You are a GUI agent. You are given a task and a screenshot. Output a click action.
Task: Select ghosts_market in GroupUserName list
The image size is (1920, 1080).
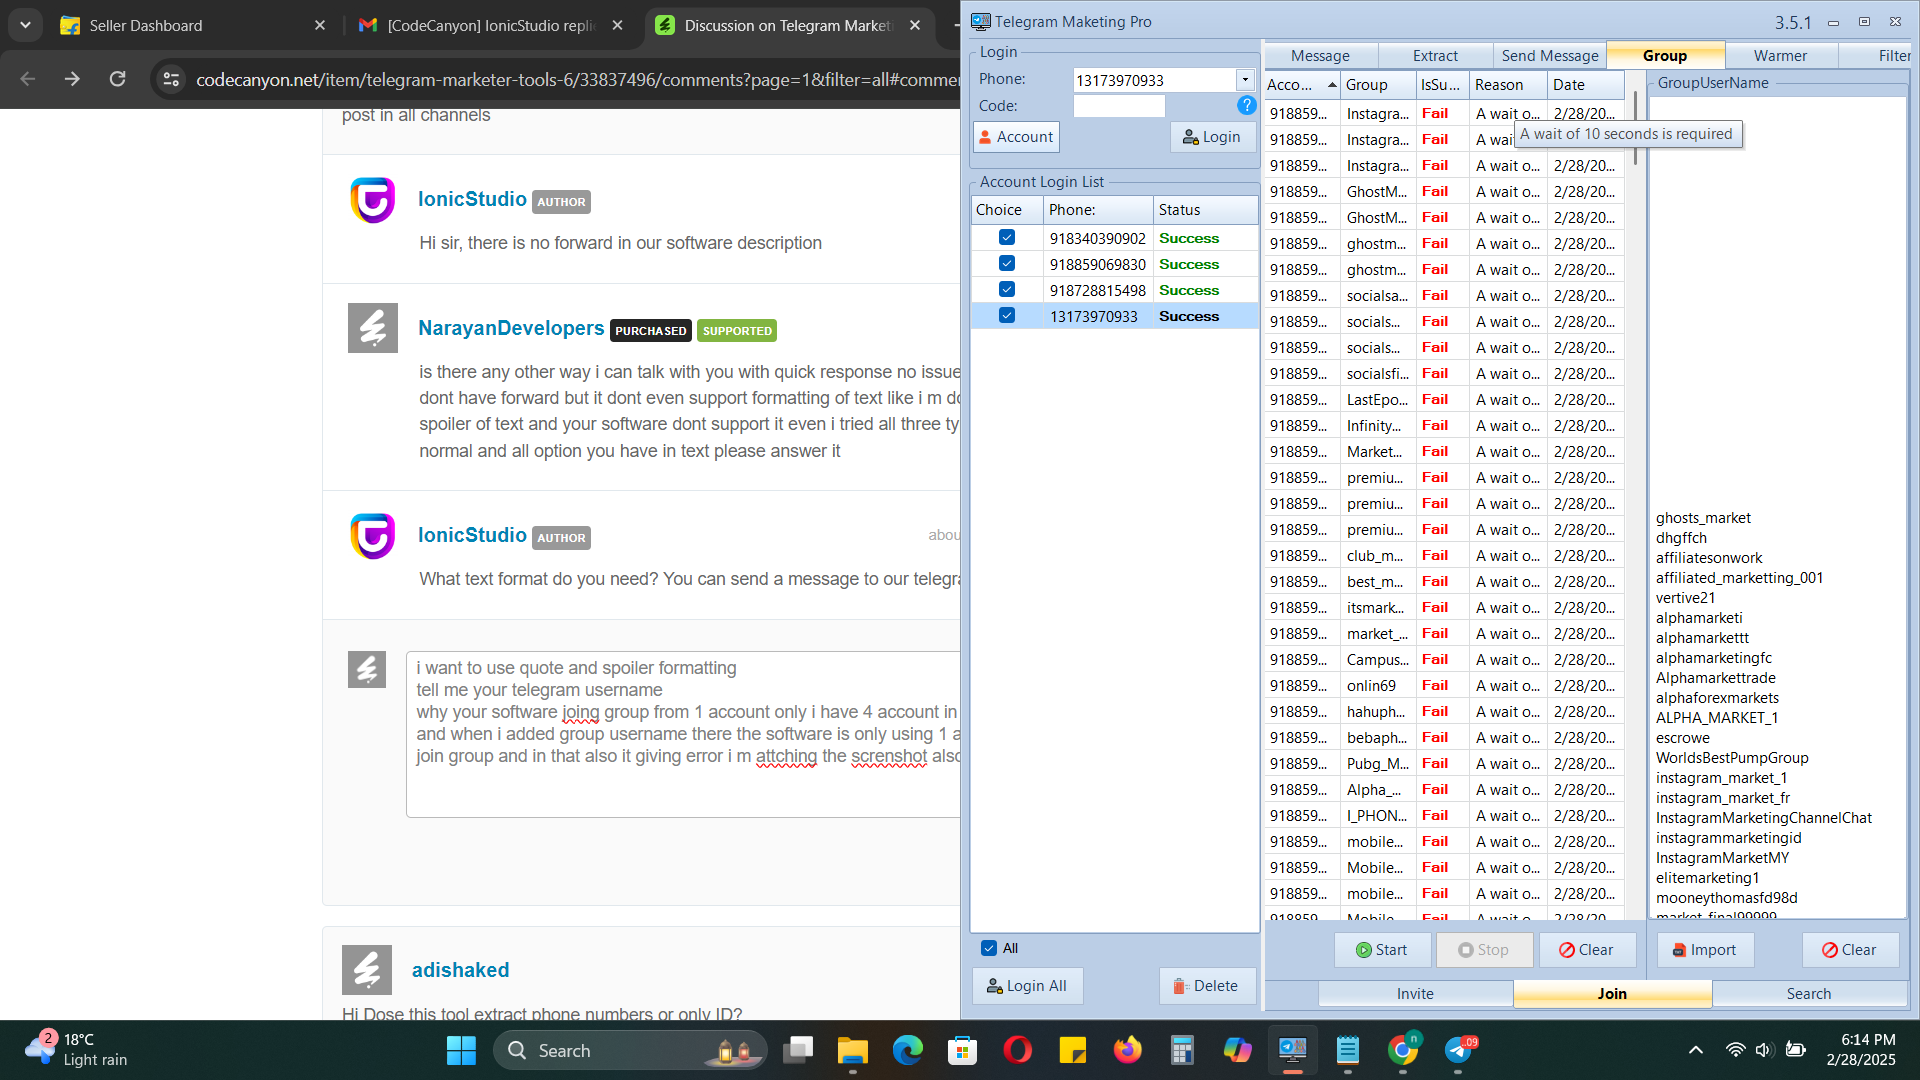[1703, 518]
